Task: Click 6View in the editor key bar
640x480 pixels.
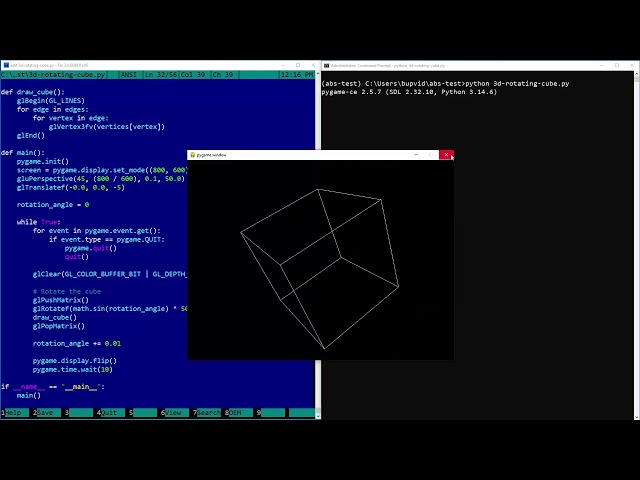Action: (175, 413)
